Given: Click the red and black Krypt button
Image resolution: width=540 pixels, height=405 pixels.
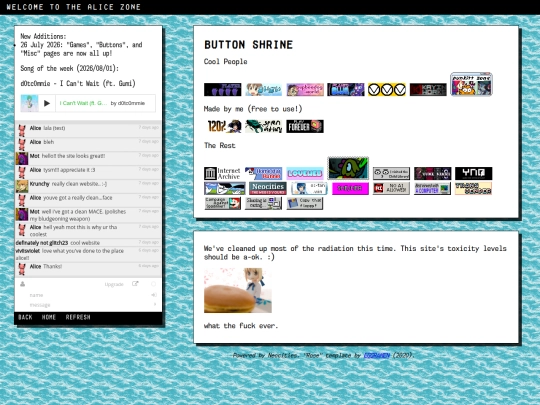Looking at the screenshot, I should pyautogui.click(x=428, y=90).
